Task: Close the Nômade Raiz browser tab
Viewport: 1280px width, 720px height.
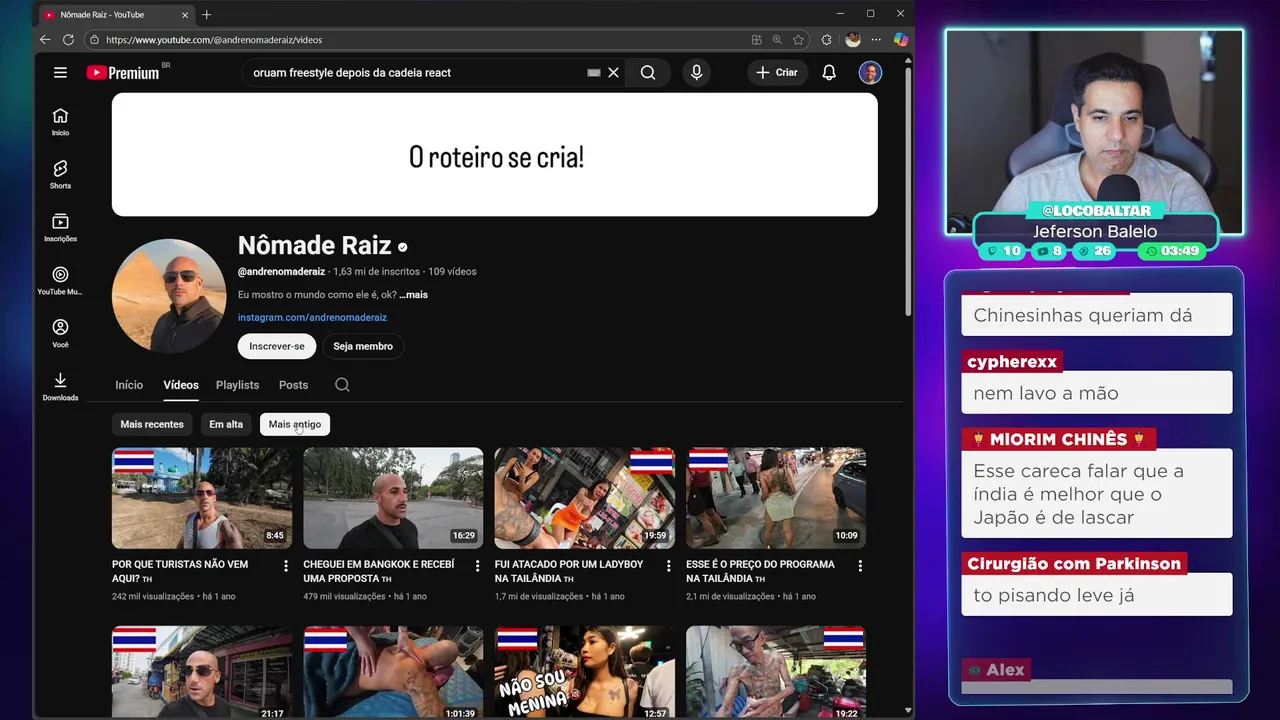Action: [x=184, y=15]
